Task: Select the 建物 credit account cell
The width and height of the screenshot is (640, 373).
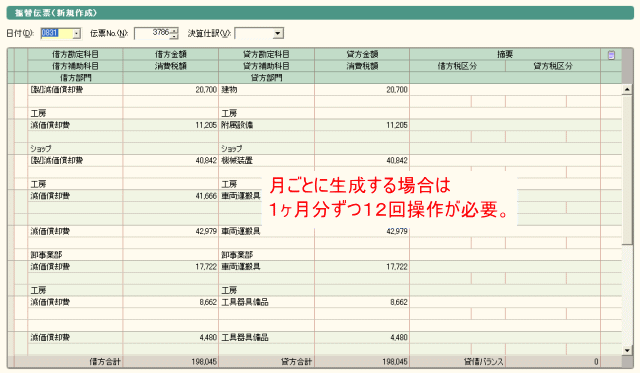Action: [266, 90]
